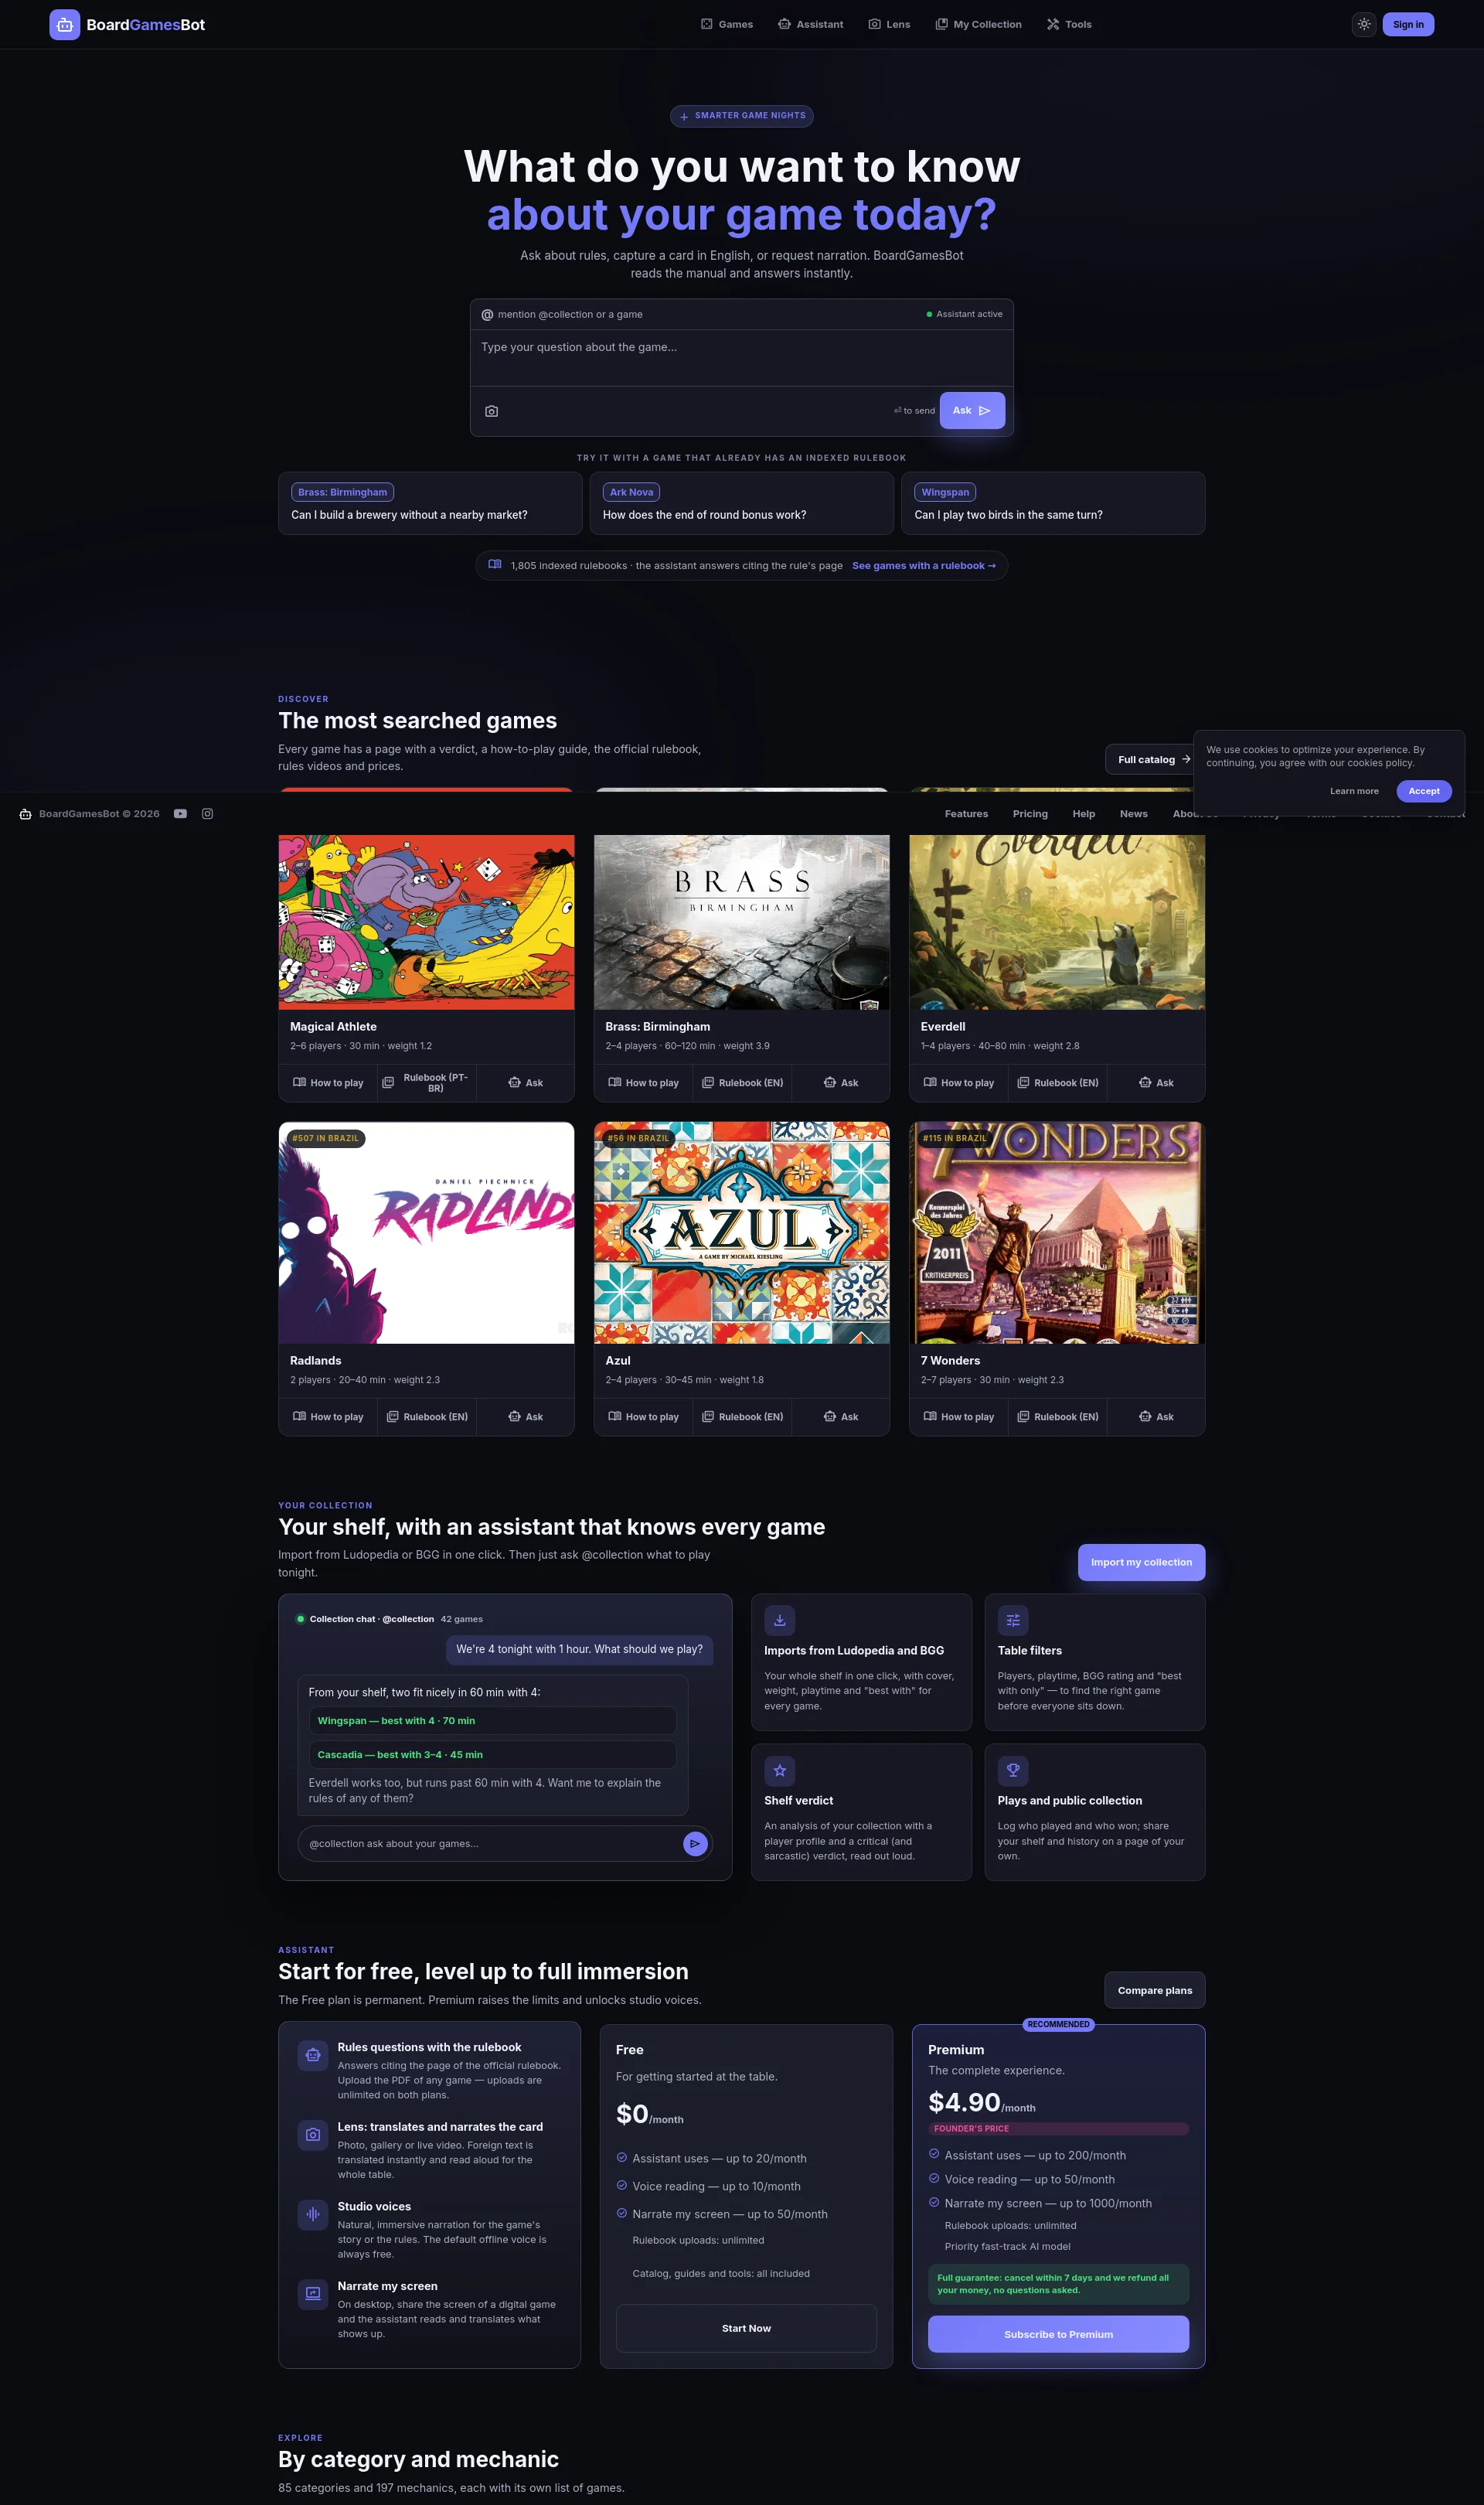Viewport: 1484px width, 2505px height.
Task: Ask about 7 Wonders from its card
Action: [1156, 1417]
